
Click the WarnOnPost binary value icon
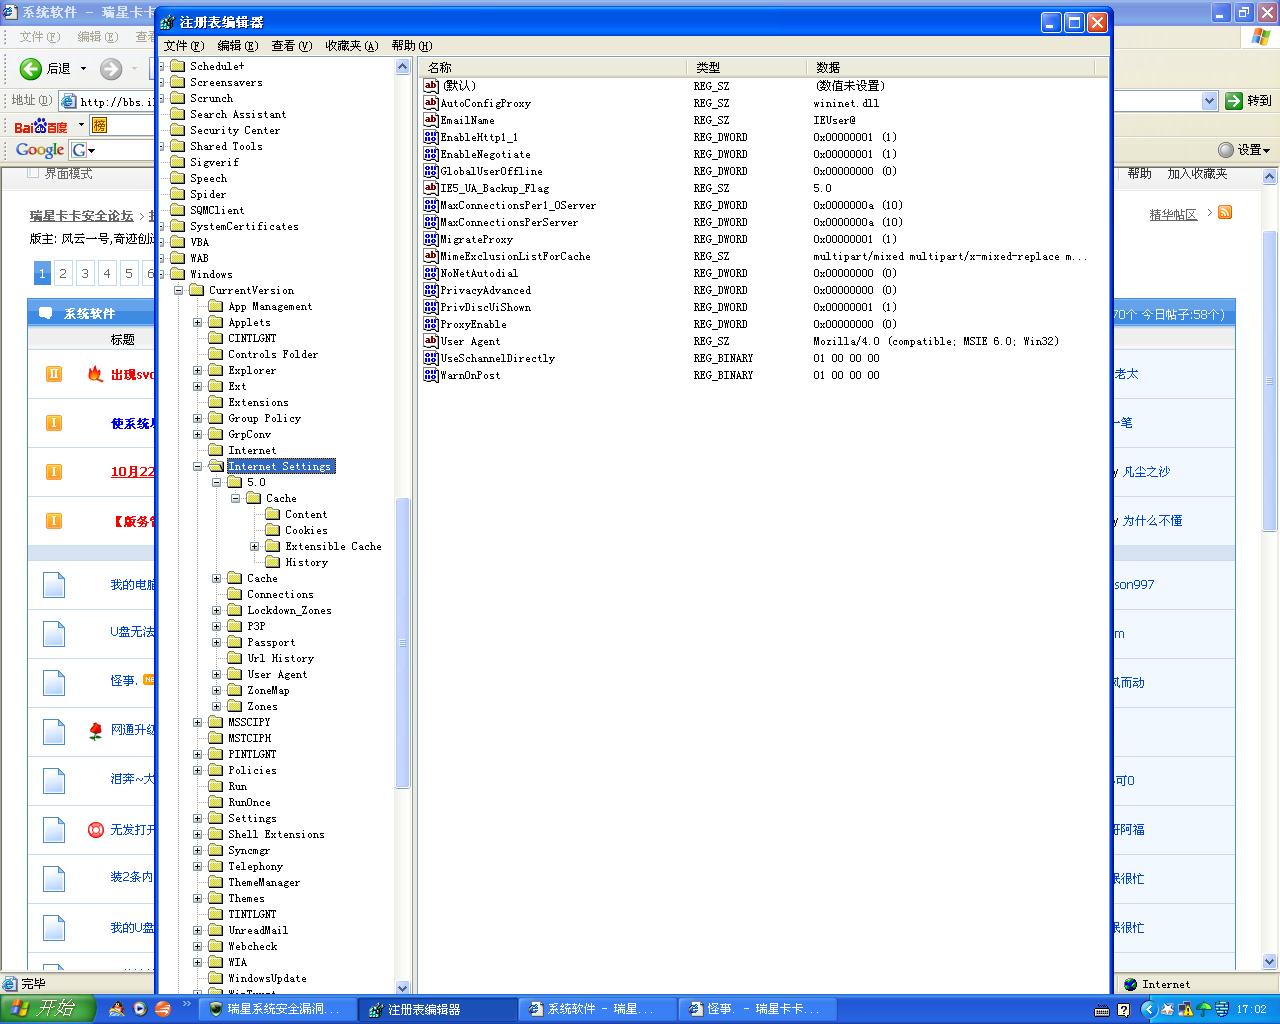click(x=431, y=375)
